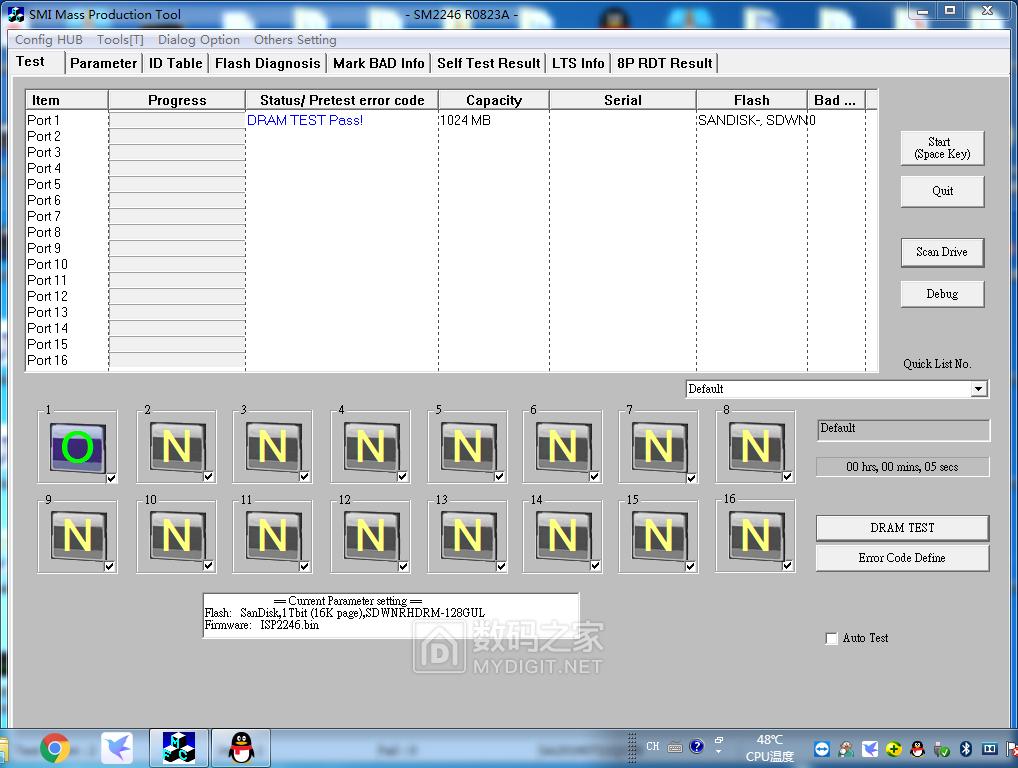
Task: Click the port 2 N status icon
Action: [176, 446]
